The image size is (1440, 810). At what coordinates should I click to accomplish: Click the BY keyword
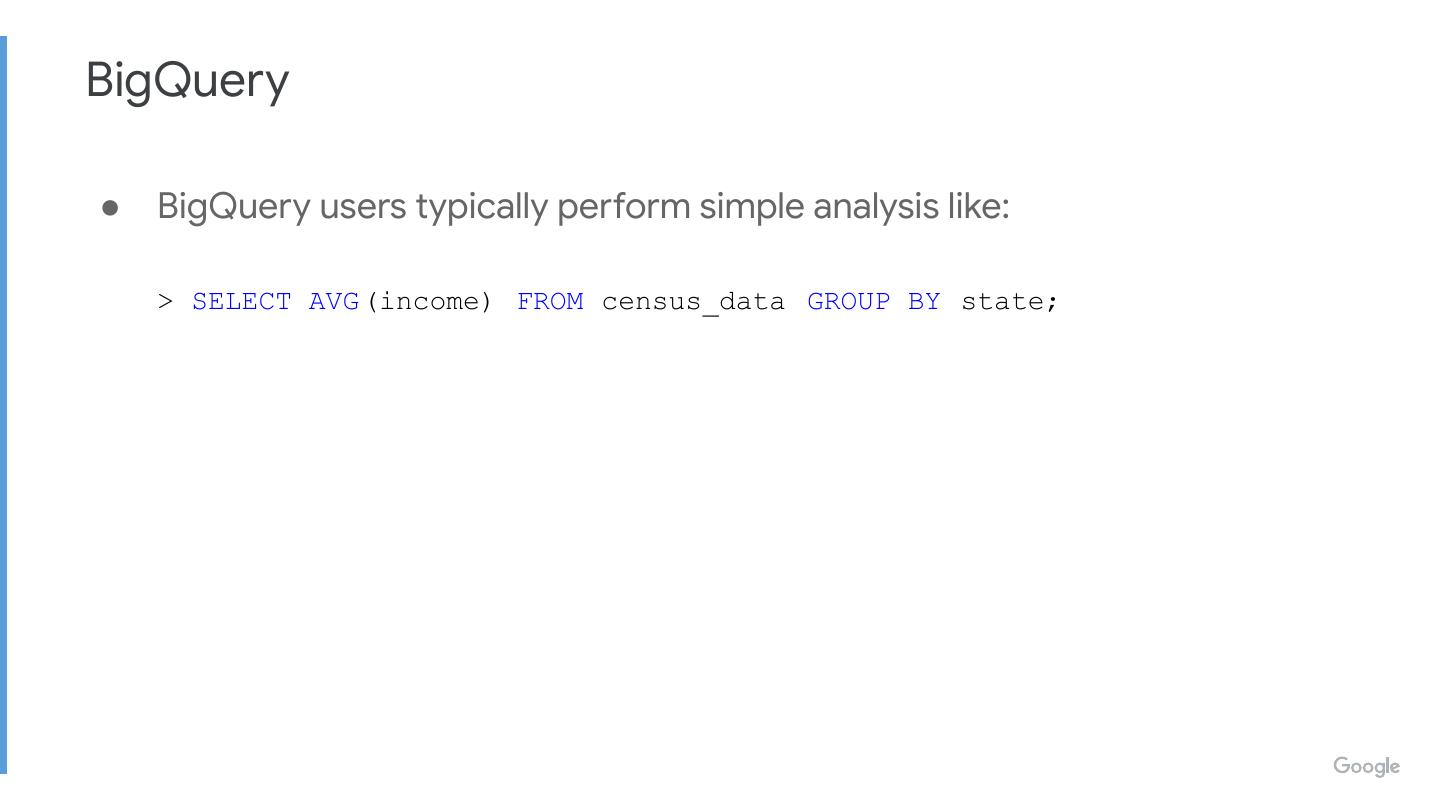(924, 301)
